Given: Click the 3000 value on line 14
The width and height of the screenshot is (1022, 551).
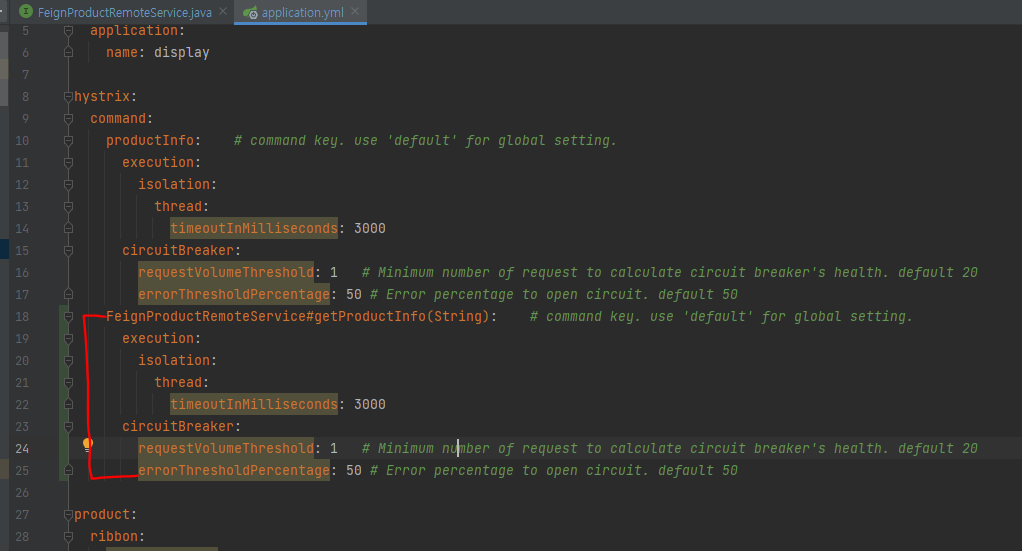Looking at the screenshot, I should pyautogui.click(x=370, y=229).
